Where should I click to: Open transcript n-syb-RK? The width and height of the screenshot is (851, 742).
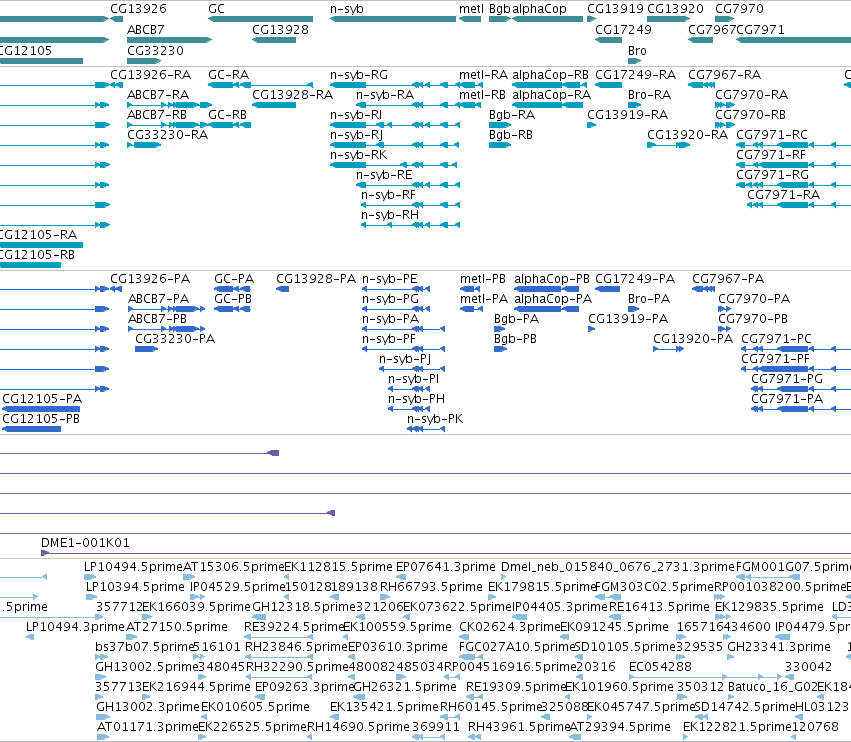click(x=358, y=155)
